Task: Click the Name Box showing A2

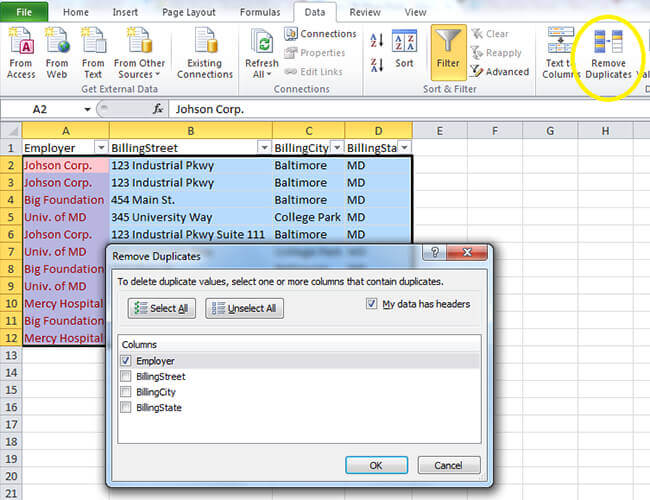Action: [x=40, y=109]
